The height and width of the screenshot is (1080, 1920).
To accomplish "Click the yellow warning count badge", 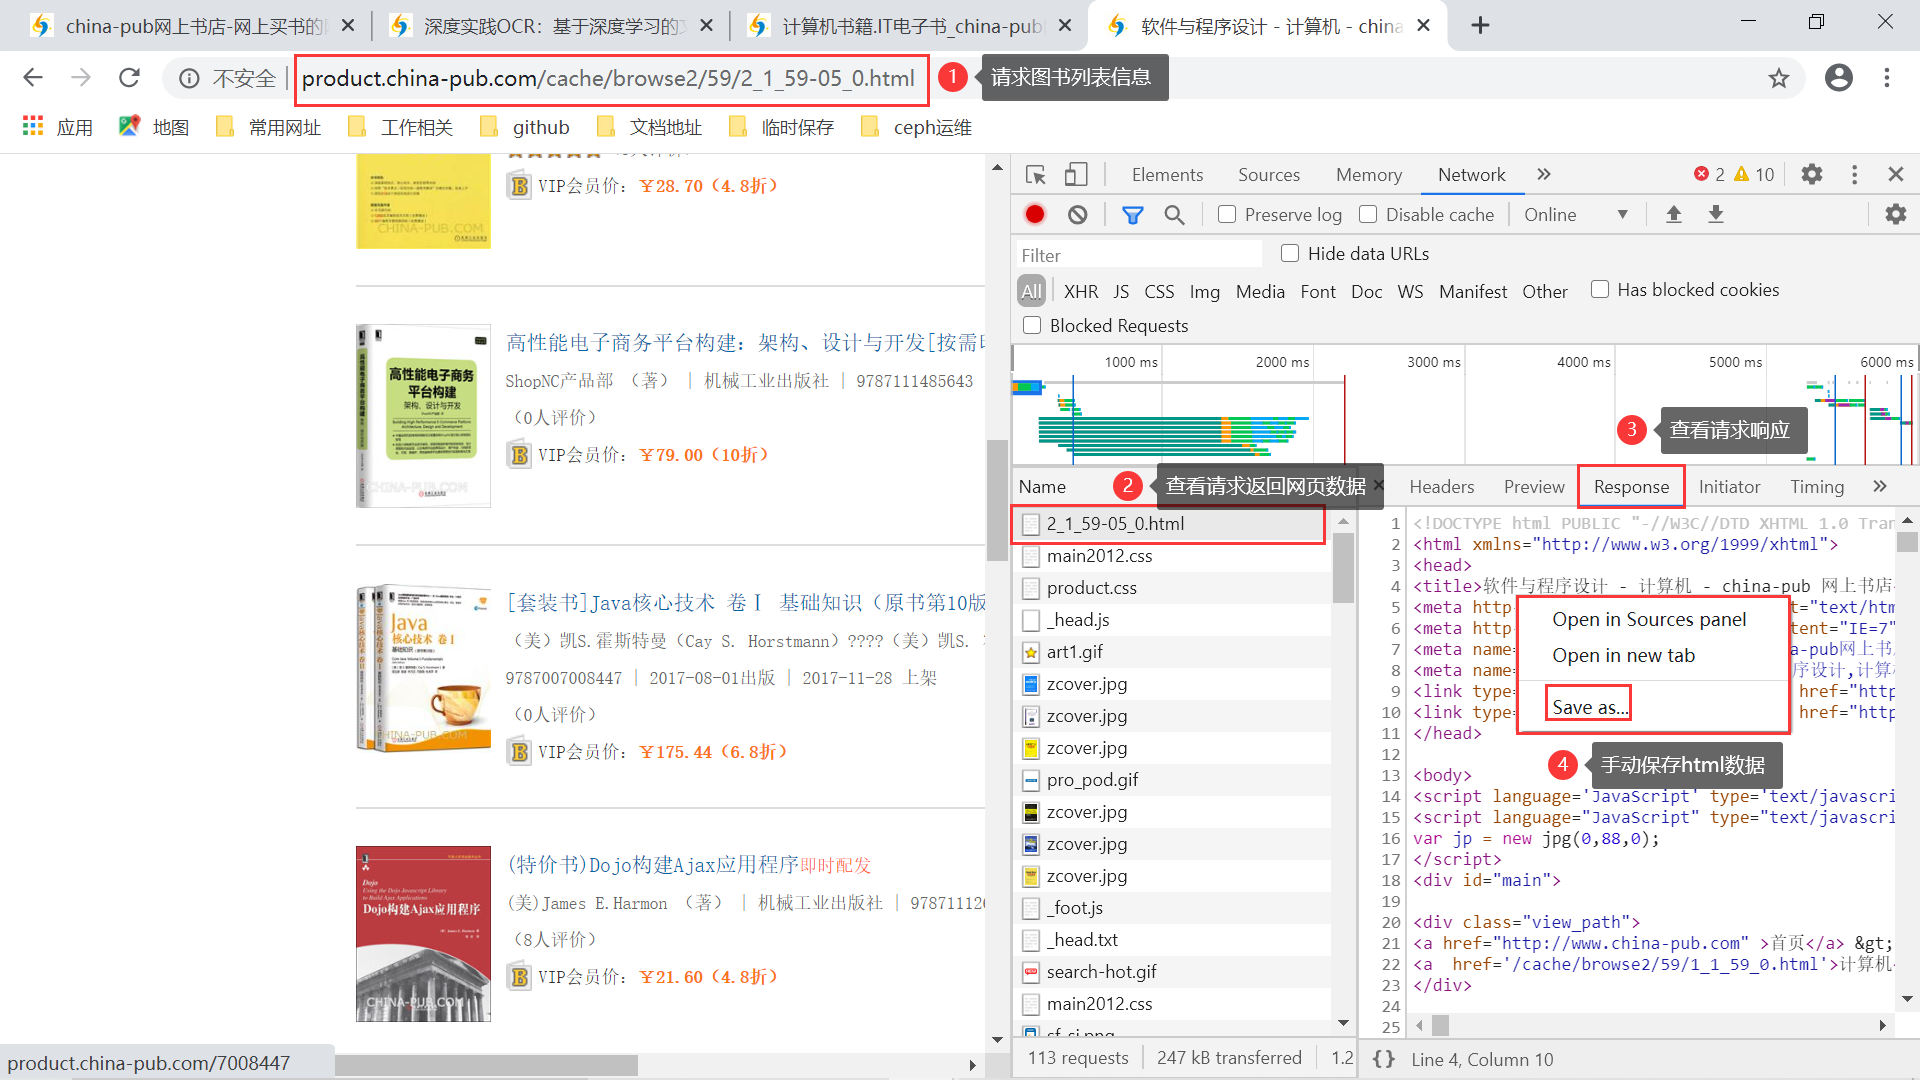I will pyautogui.click(x=1753, y=175).
